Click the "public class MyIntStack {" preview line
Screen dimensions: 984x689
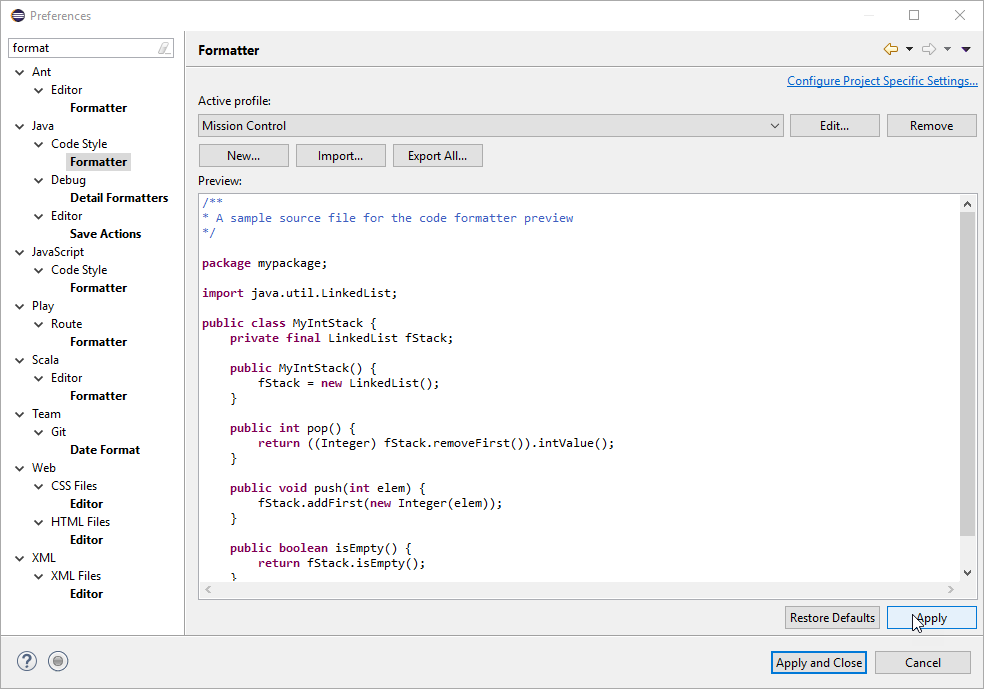pos(289,323)
